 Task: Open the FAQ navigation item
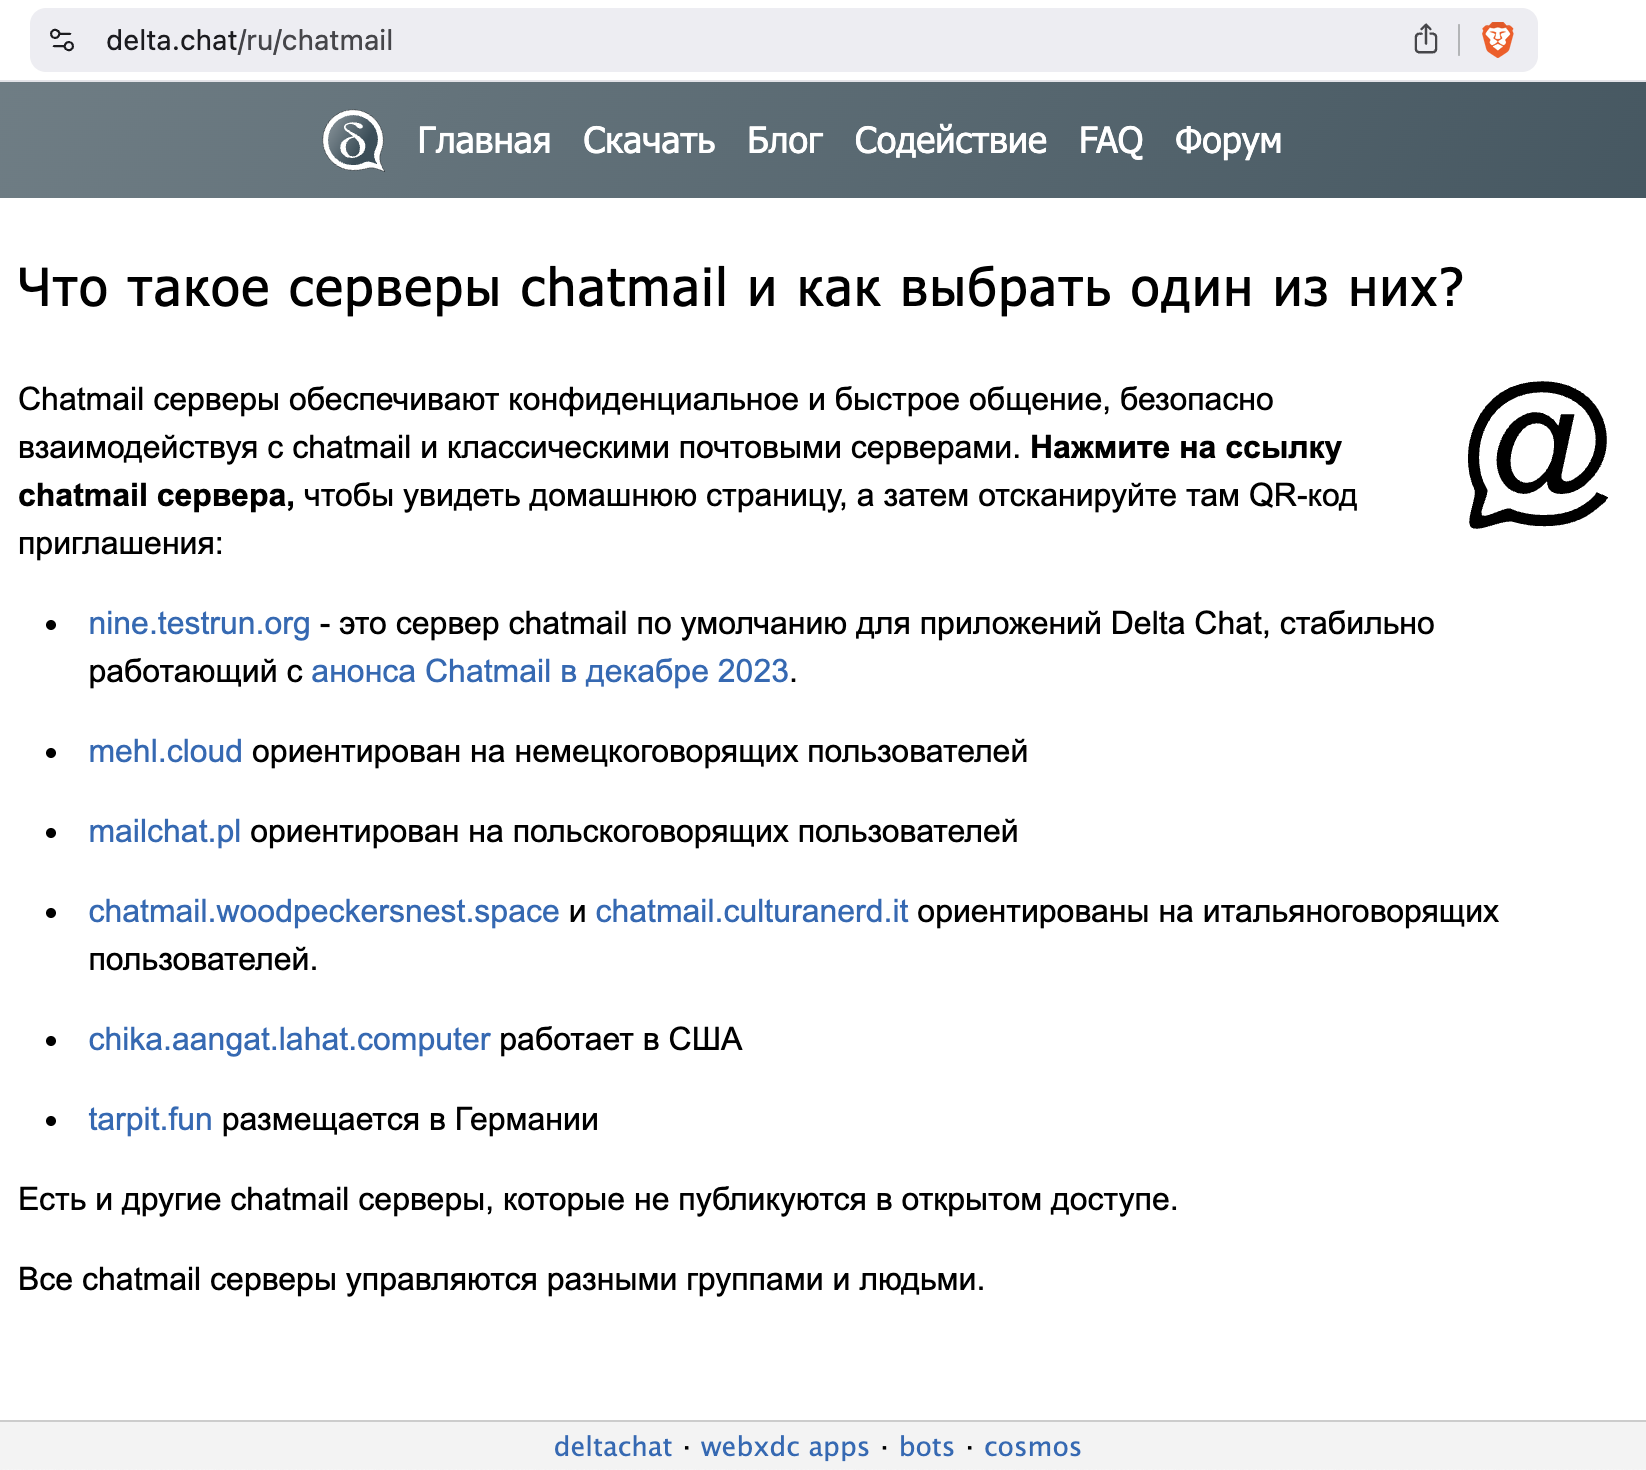pos(1110,141)
